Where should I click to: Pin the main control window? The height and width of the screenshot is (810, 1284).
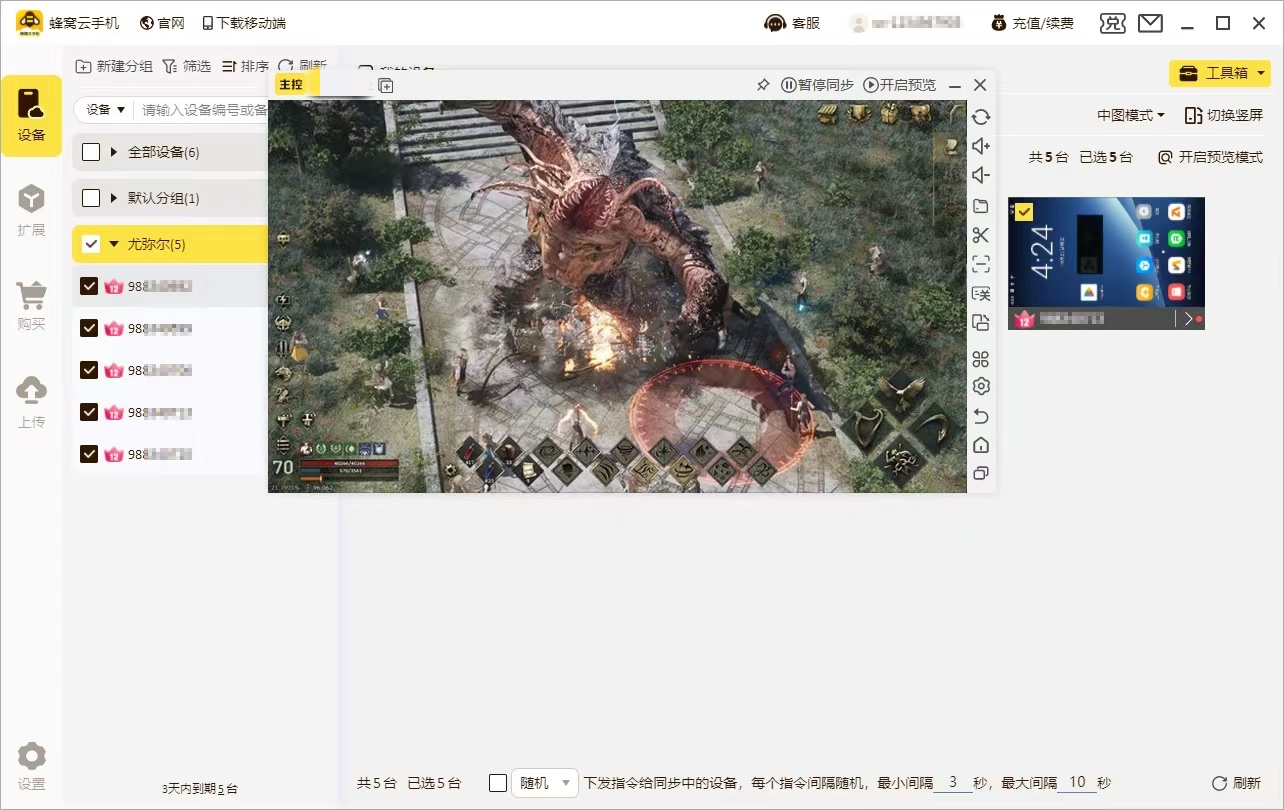pos(763,85)
